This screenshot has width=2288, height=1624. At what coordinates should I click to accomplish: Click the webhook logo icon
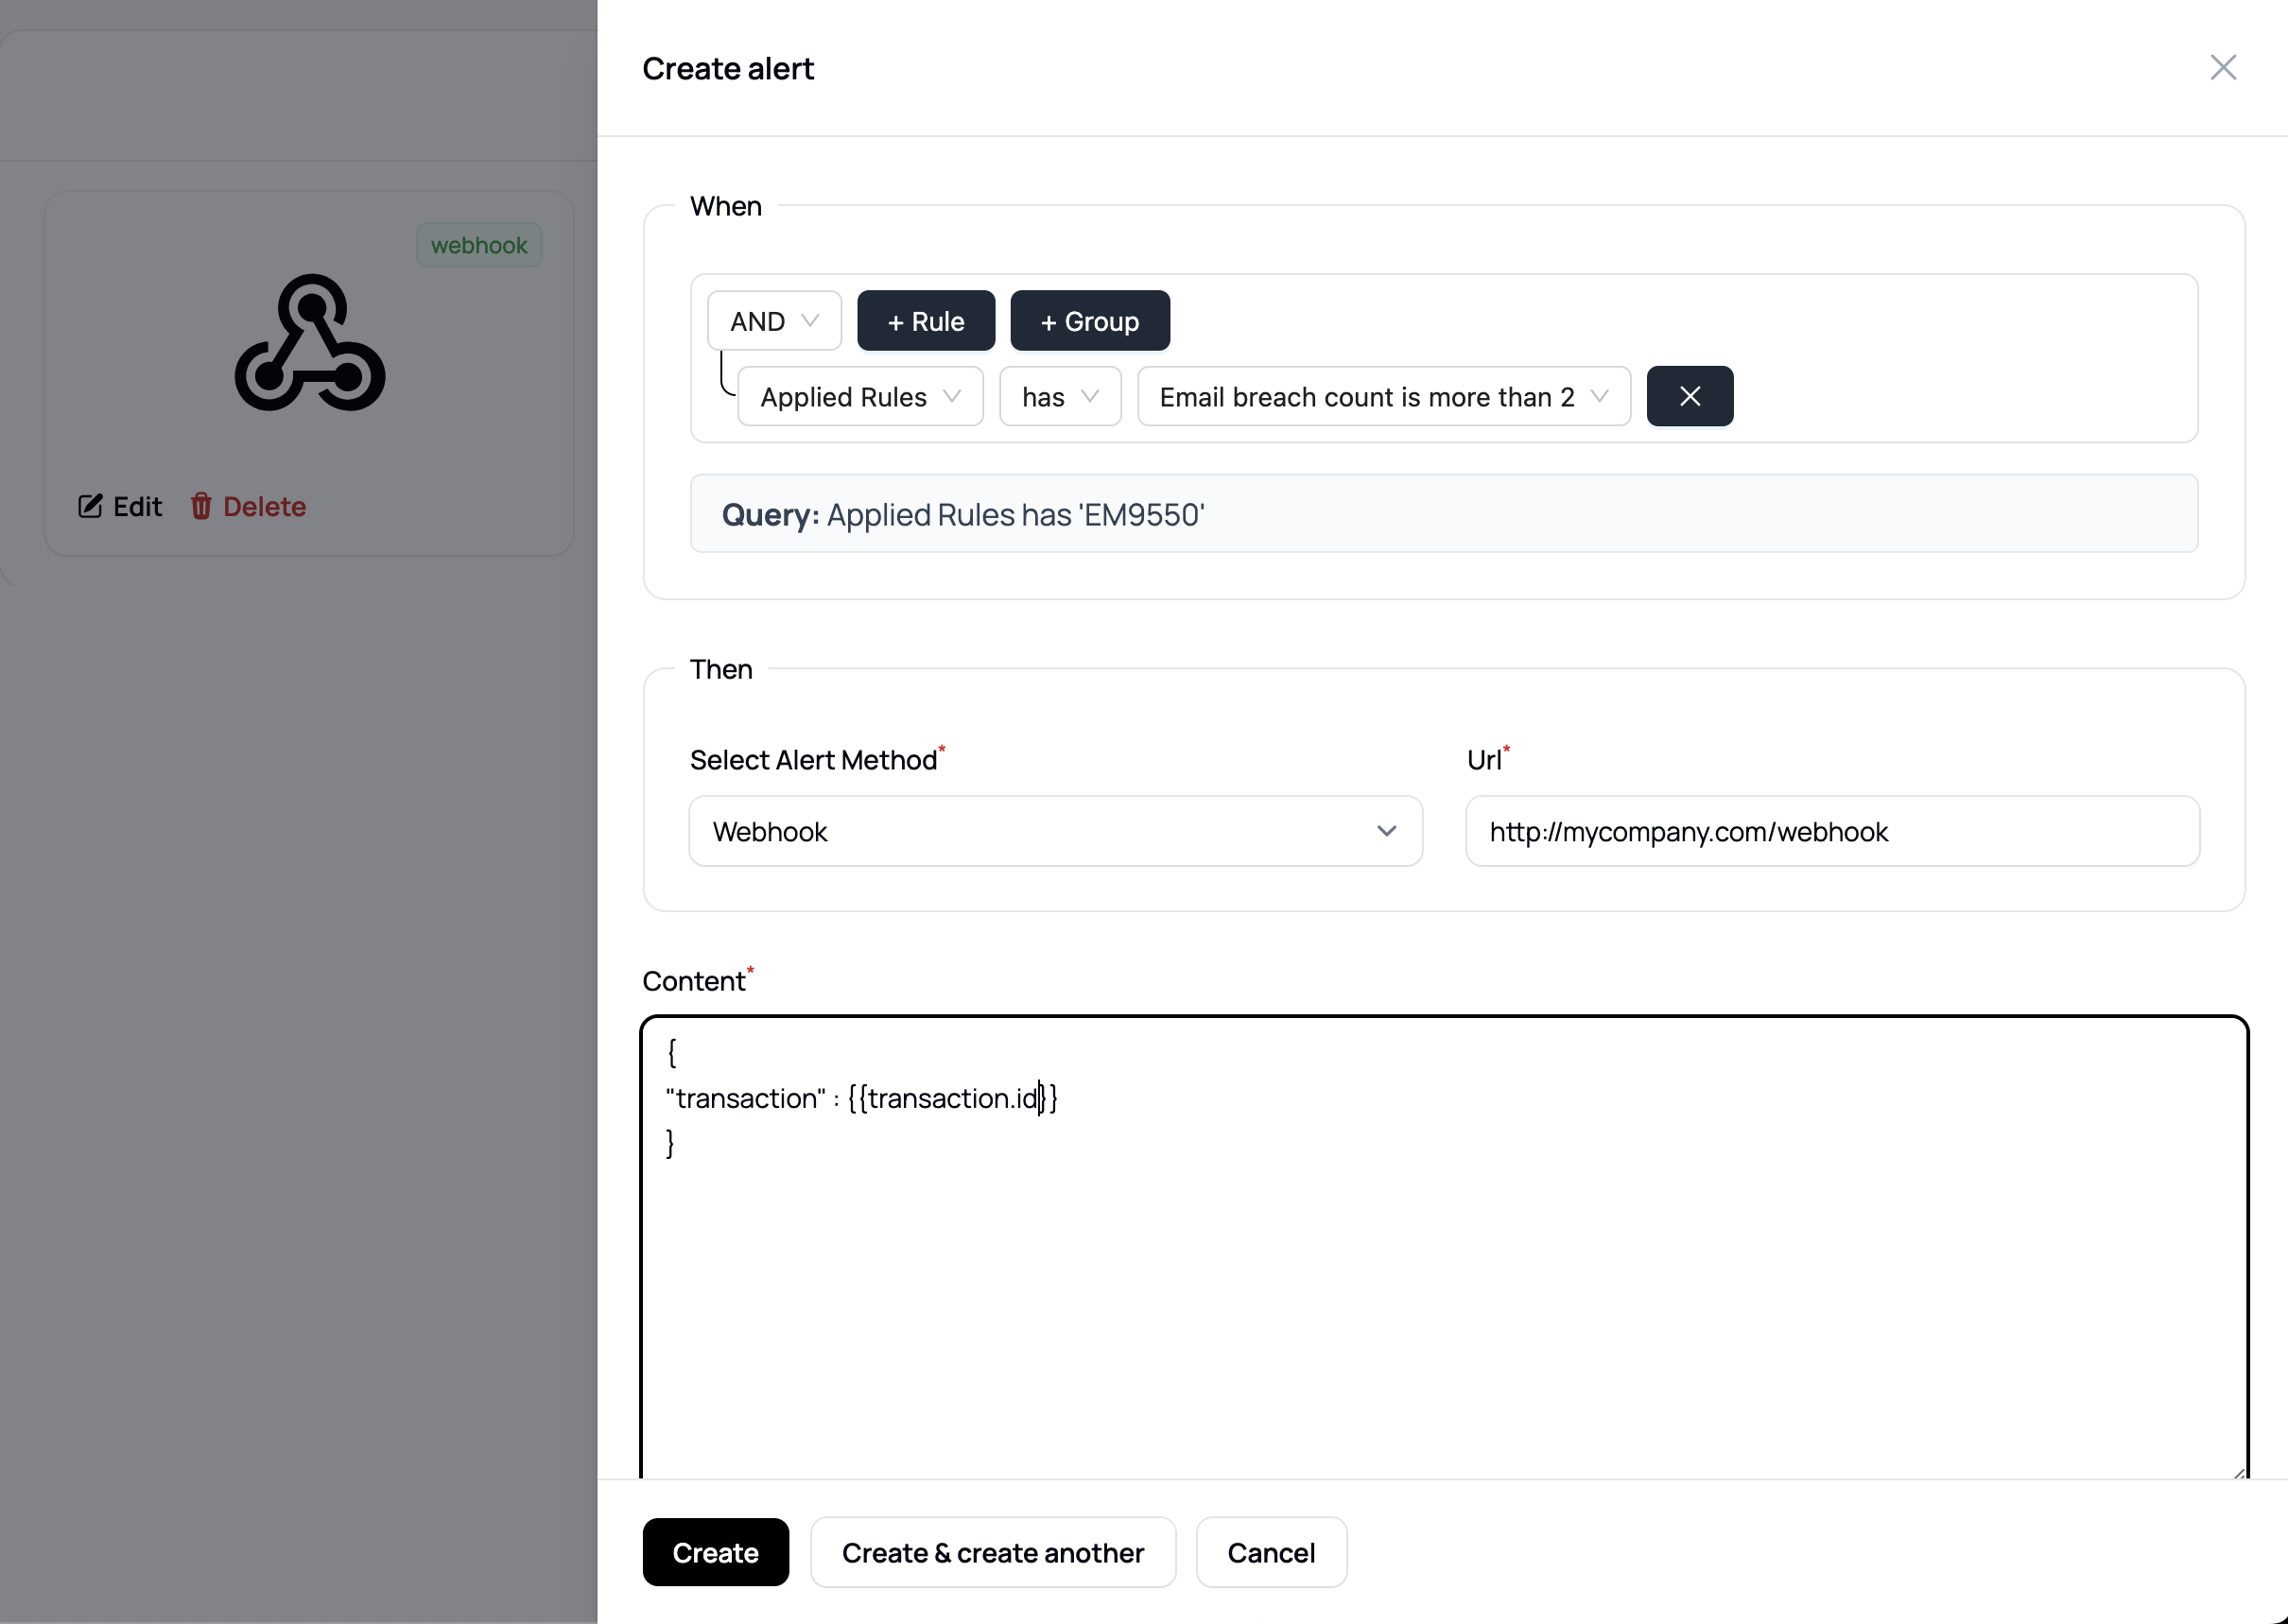point(310,343)
